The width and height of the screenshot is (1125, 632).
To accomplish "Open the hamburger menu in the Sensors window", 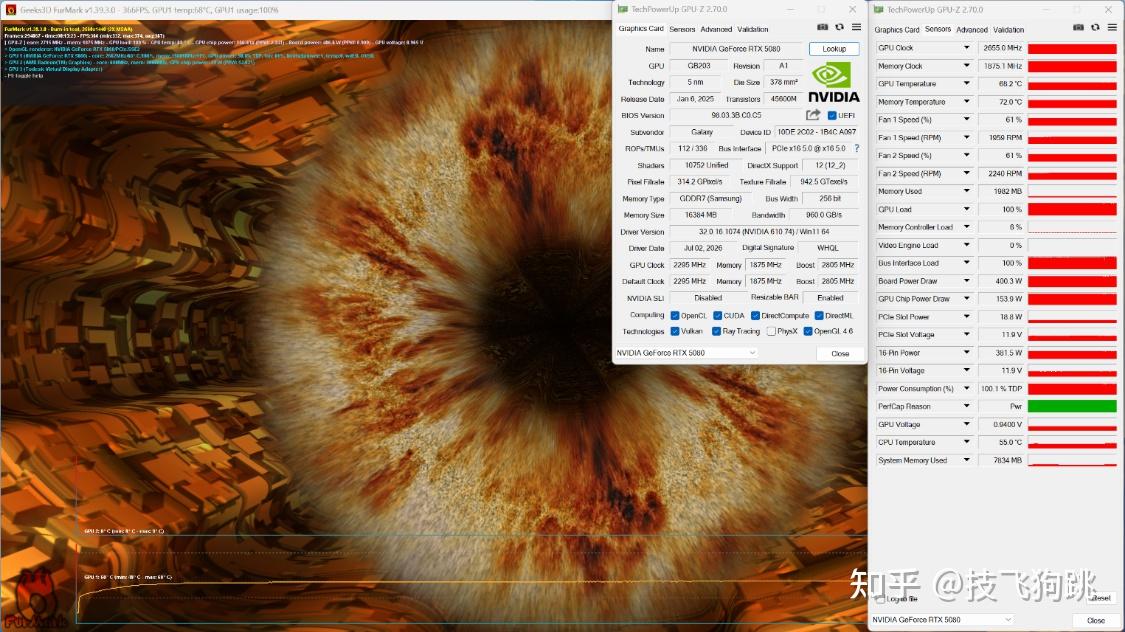I will click(1112, 27).
